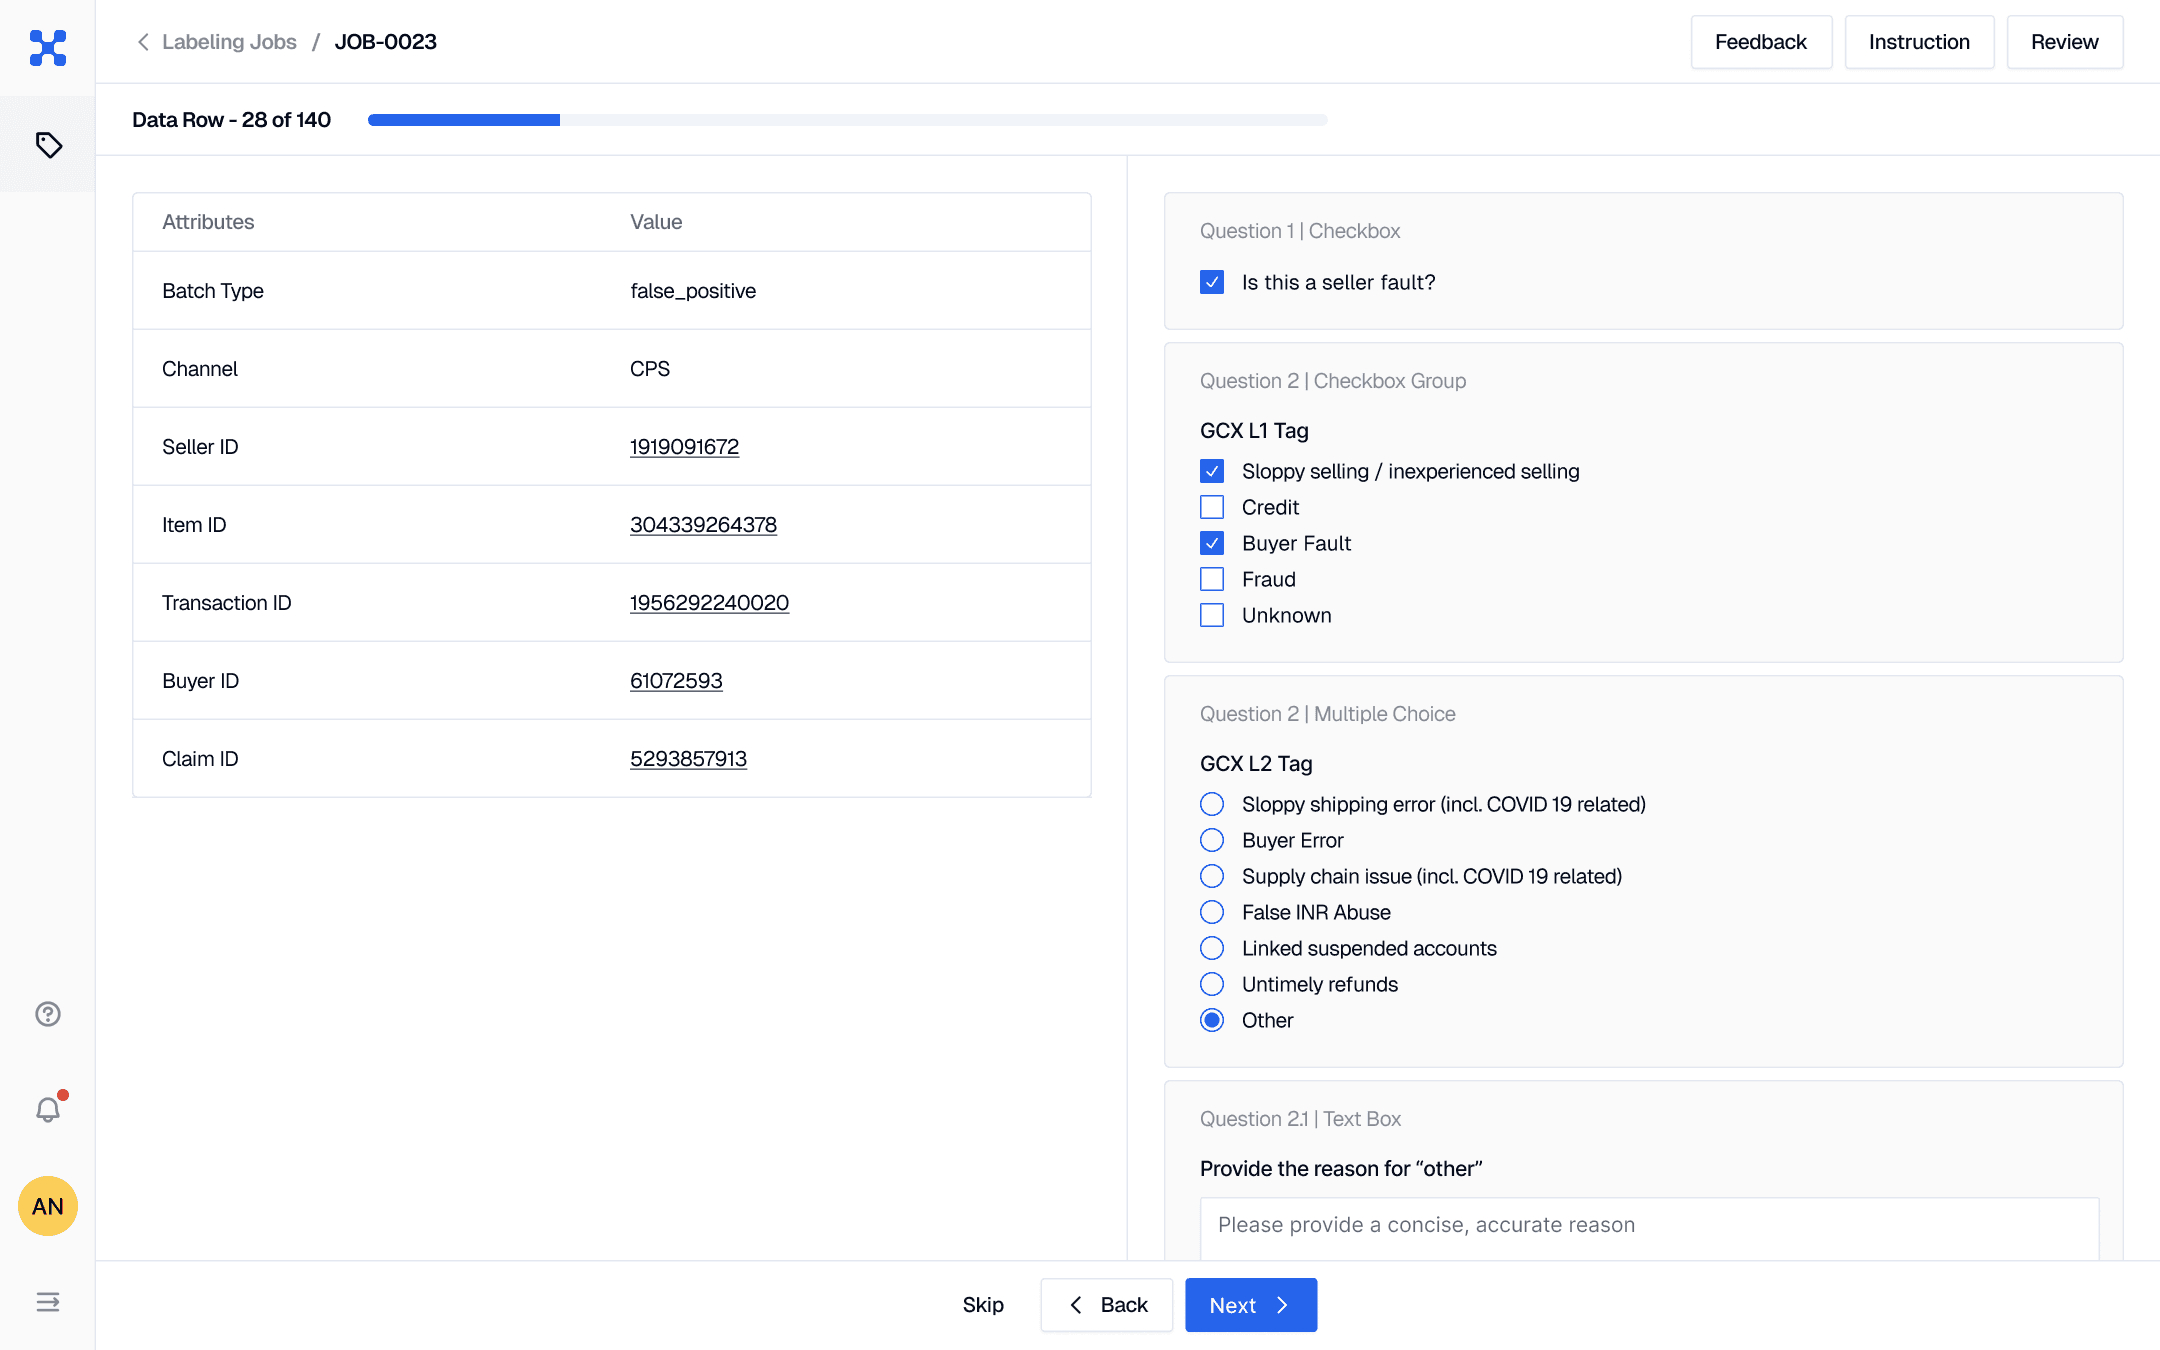Click the blue app logo icon
The height and width of the screenshot is (1350, 2160).
click(48, 47)
